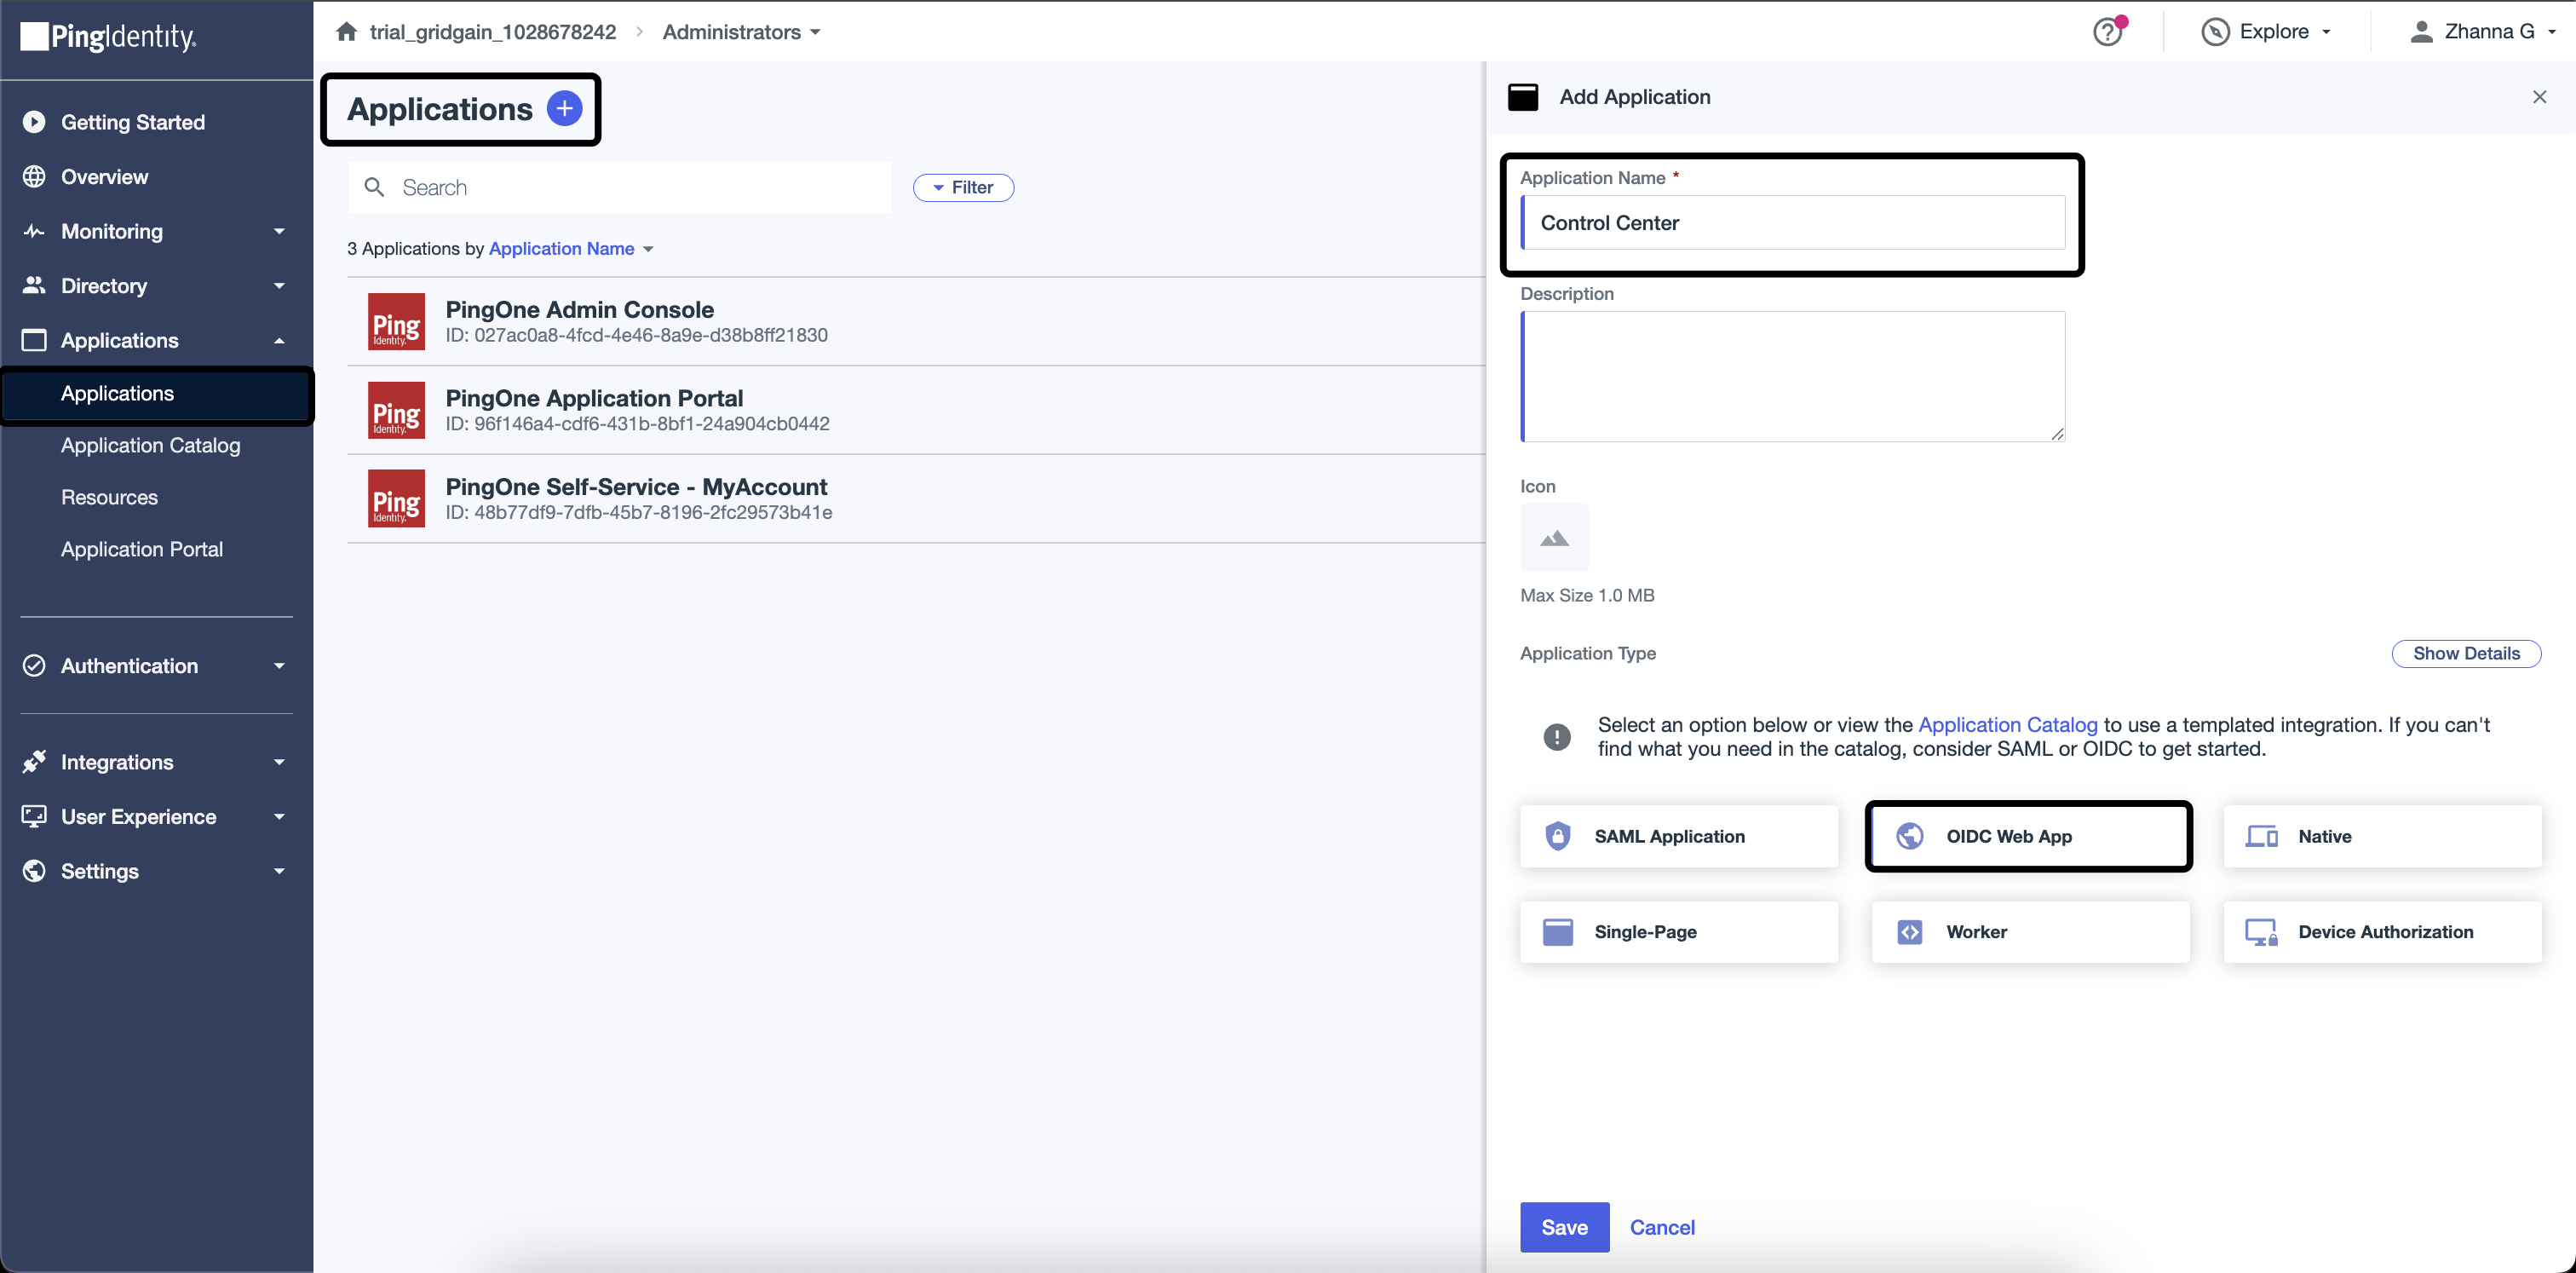Click the Monitoring pulse icon

[x=34, y=231]
